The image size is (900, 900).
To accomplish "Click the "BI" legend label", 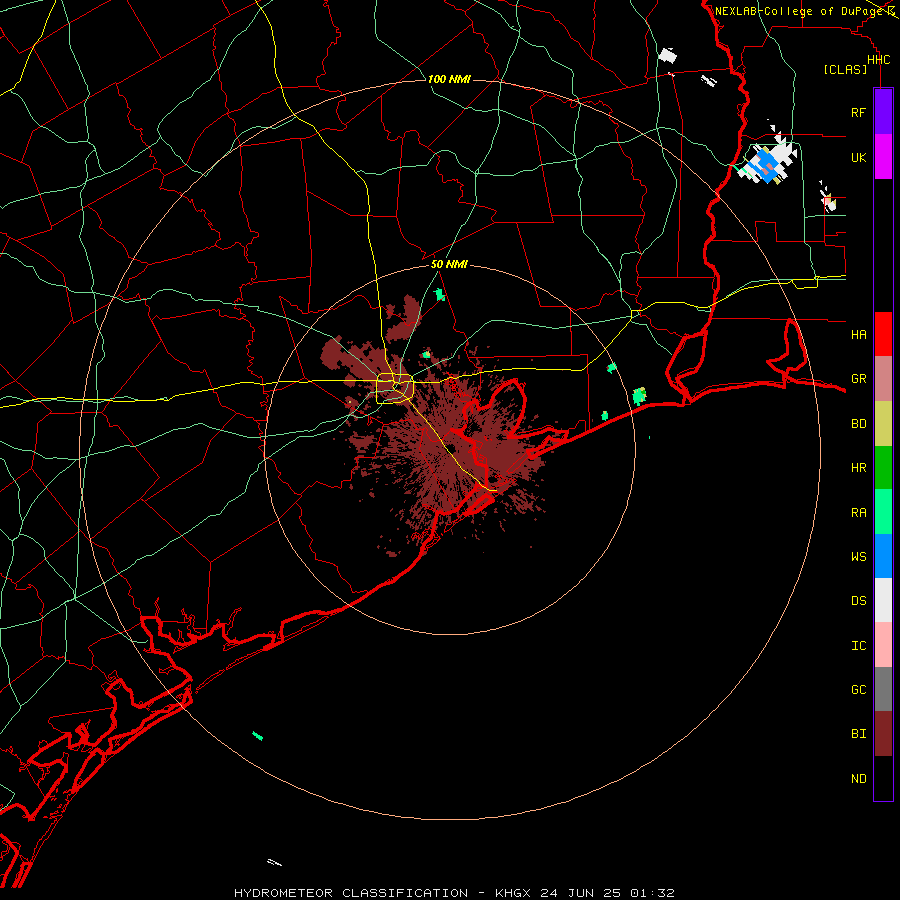I will click(x=858, y=734).
